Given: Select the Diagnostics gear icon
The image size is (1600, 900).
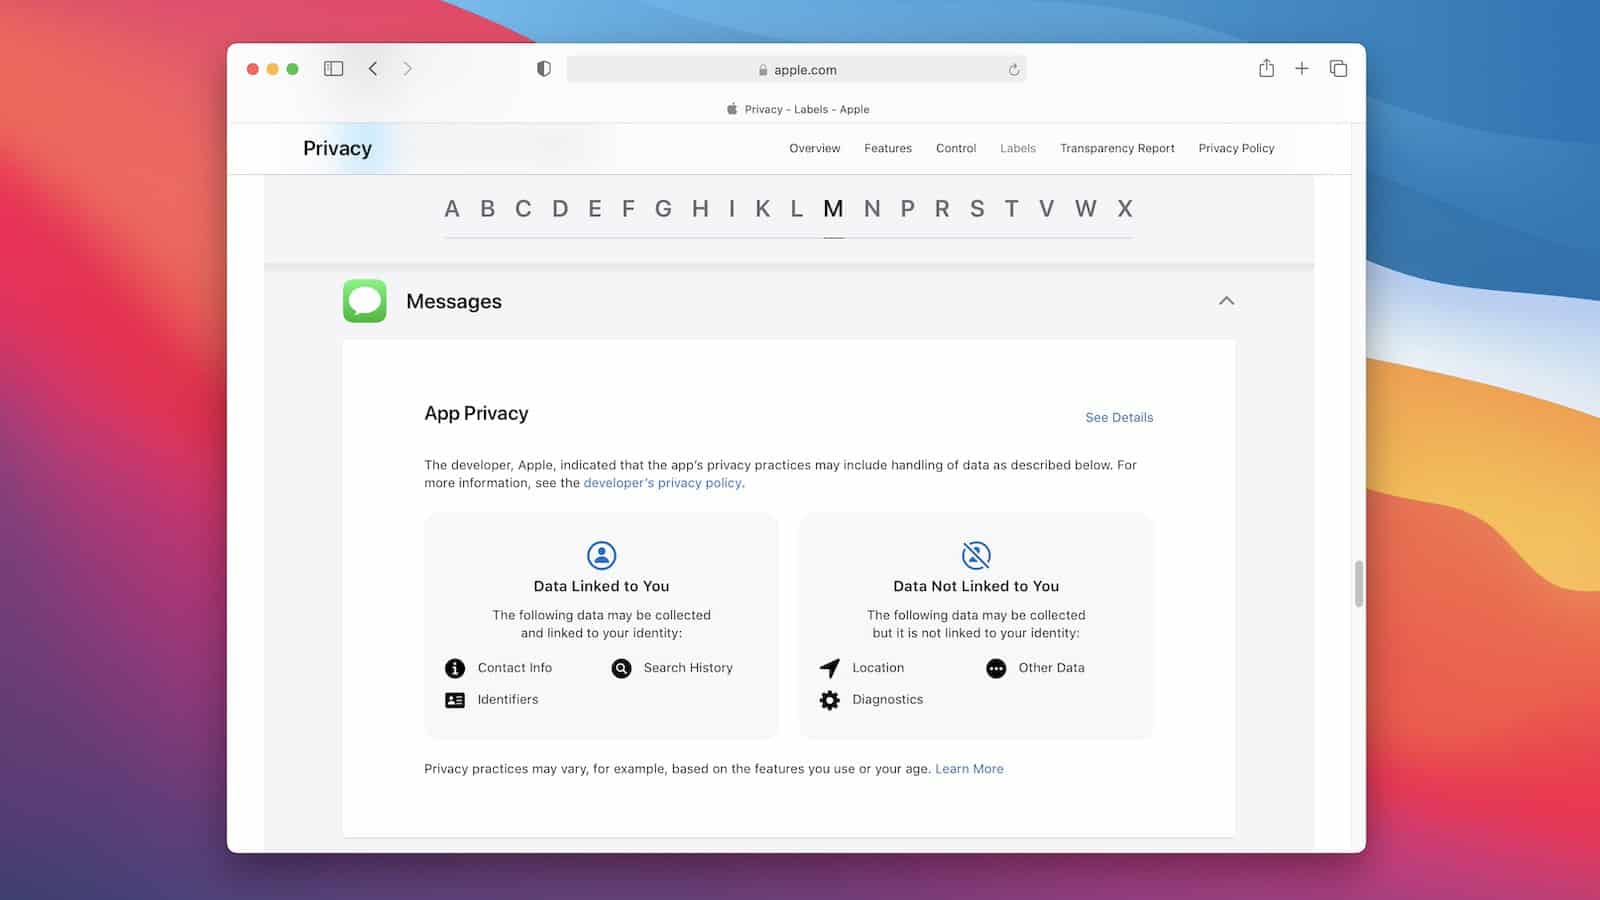Looking at the screenshot, I should [830, 700].
